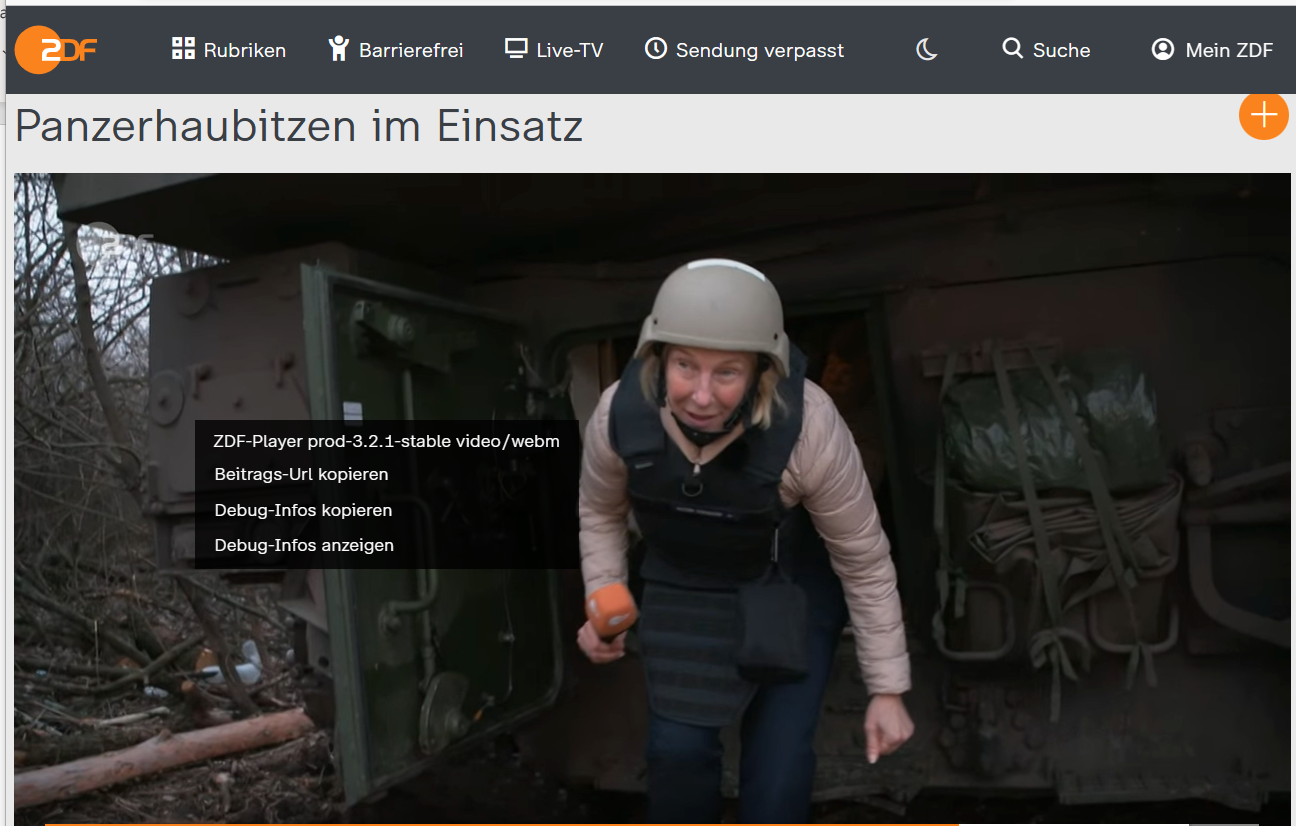The width and height of the screenshot is (1296, 826).
Task: Click the orange plus button
Action: pyautogui.click(x=1264, y=115)
